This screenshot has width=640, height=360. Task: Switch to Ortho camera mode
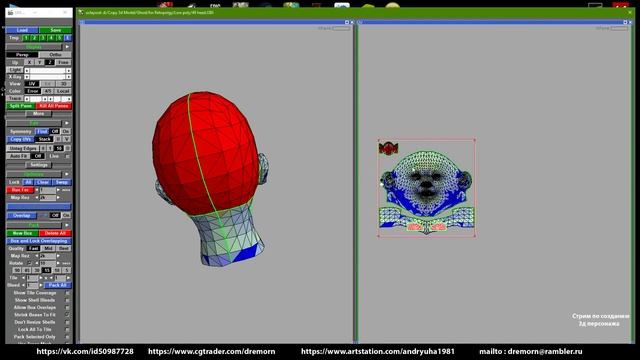56,55
